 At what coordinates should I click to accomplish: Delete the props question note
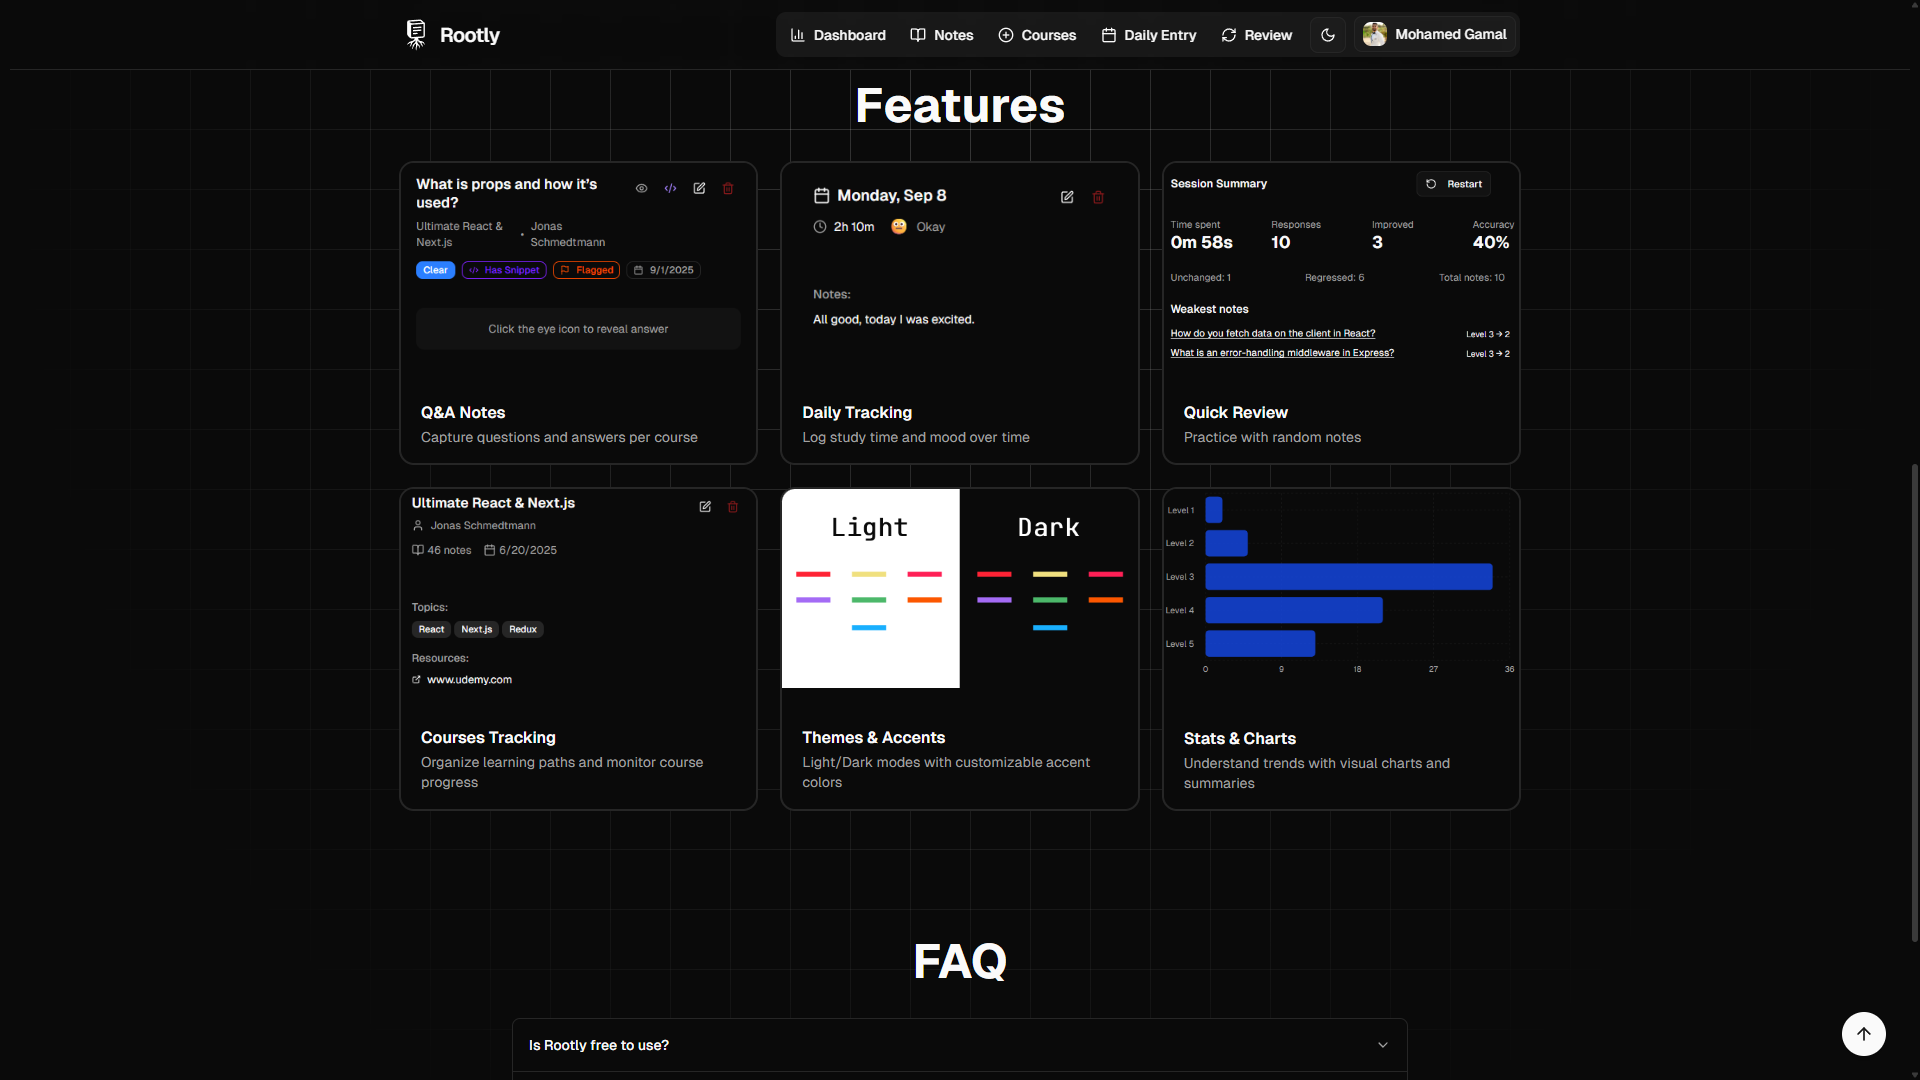(728, 188)
